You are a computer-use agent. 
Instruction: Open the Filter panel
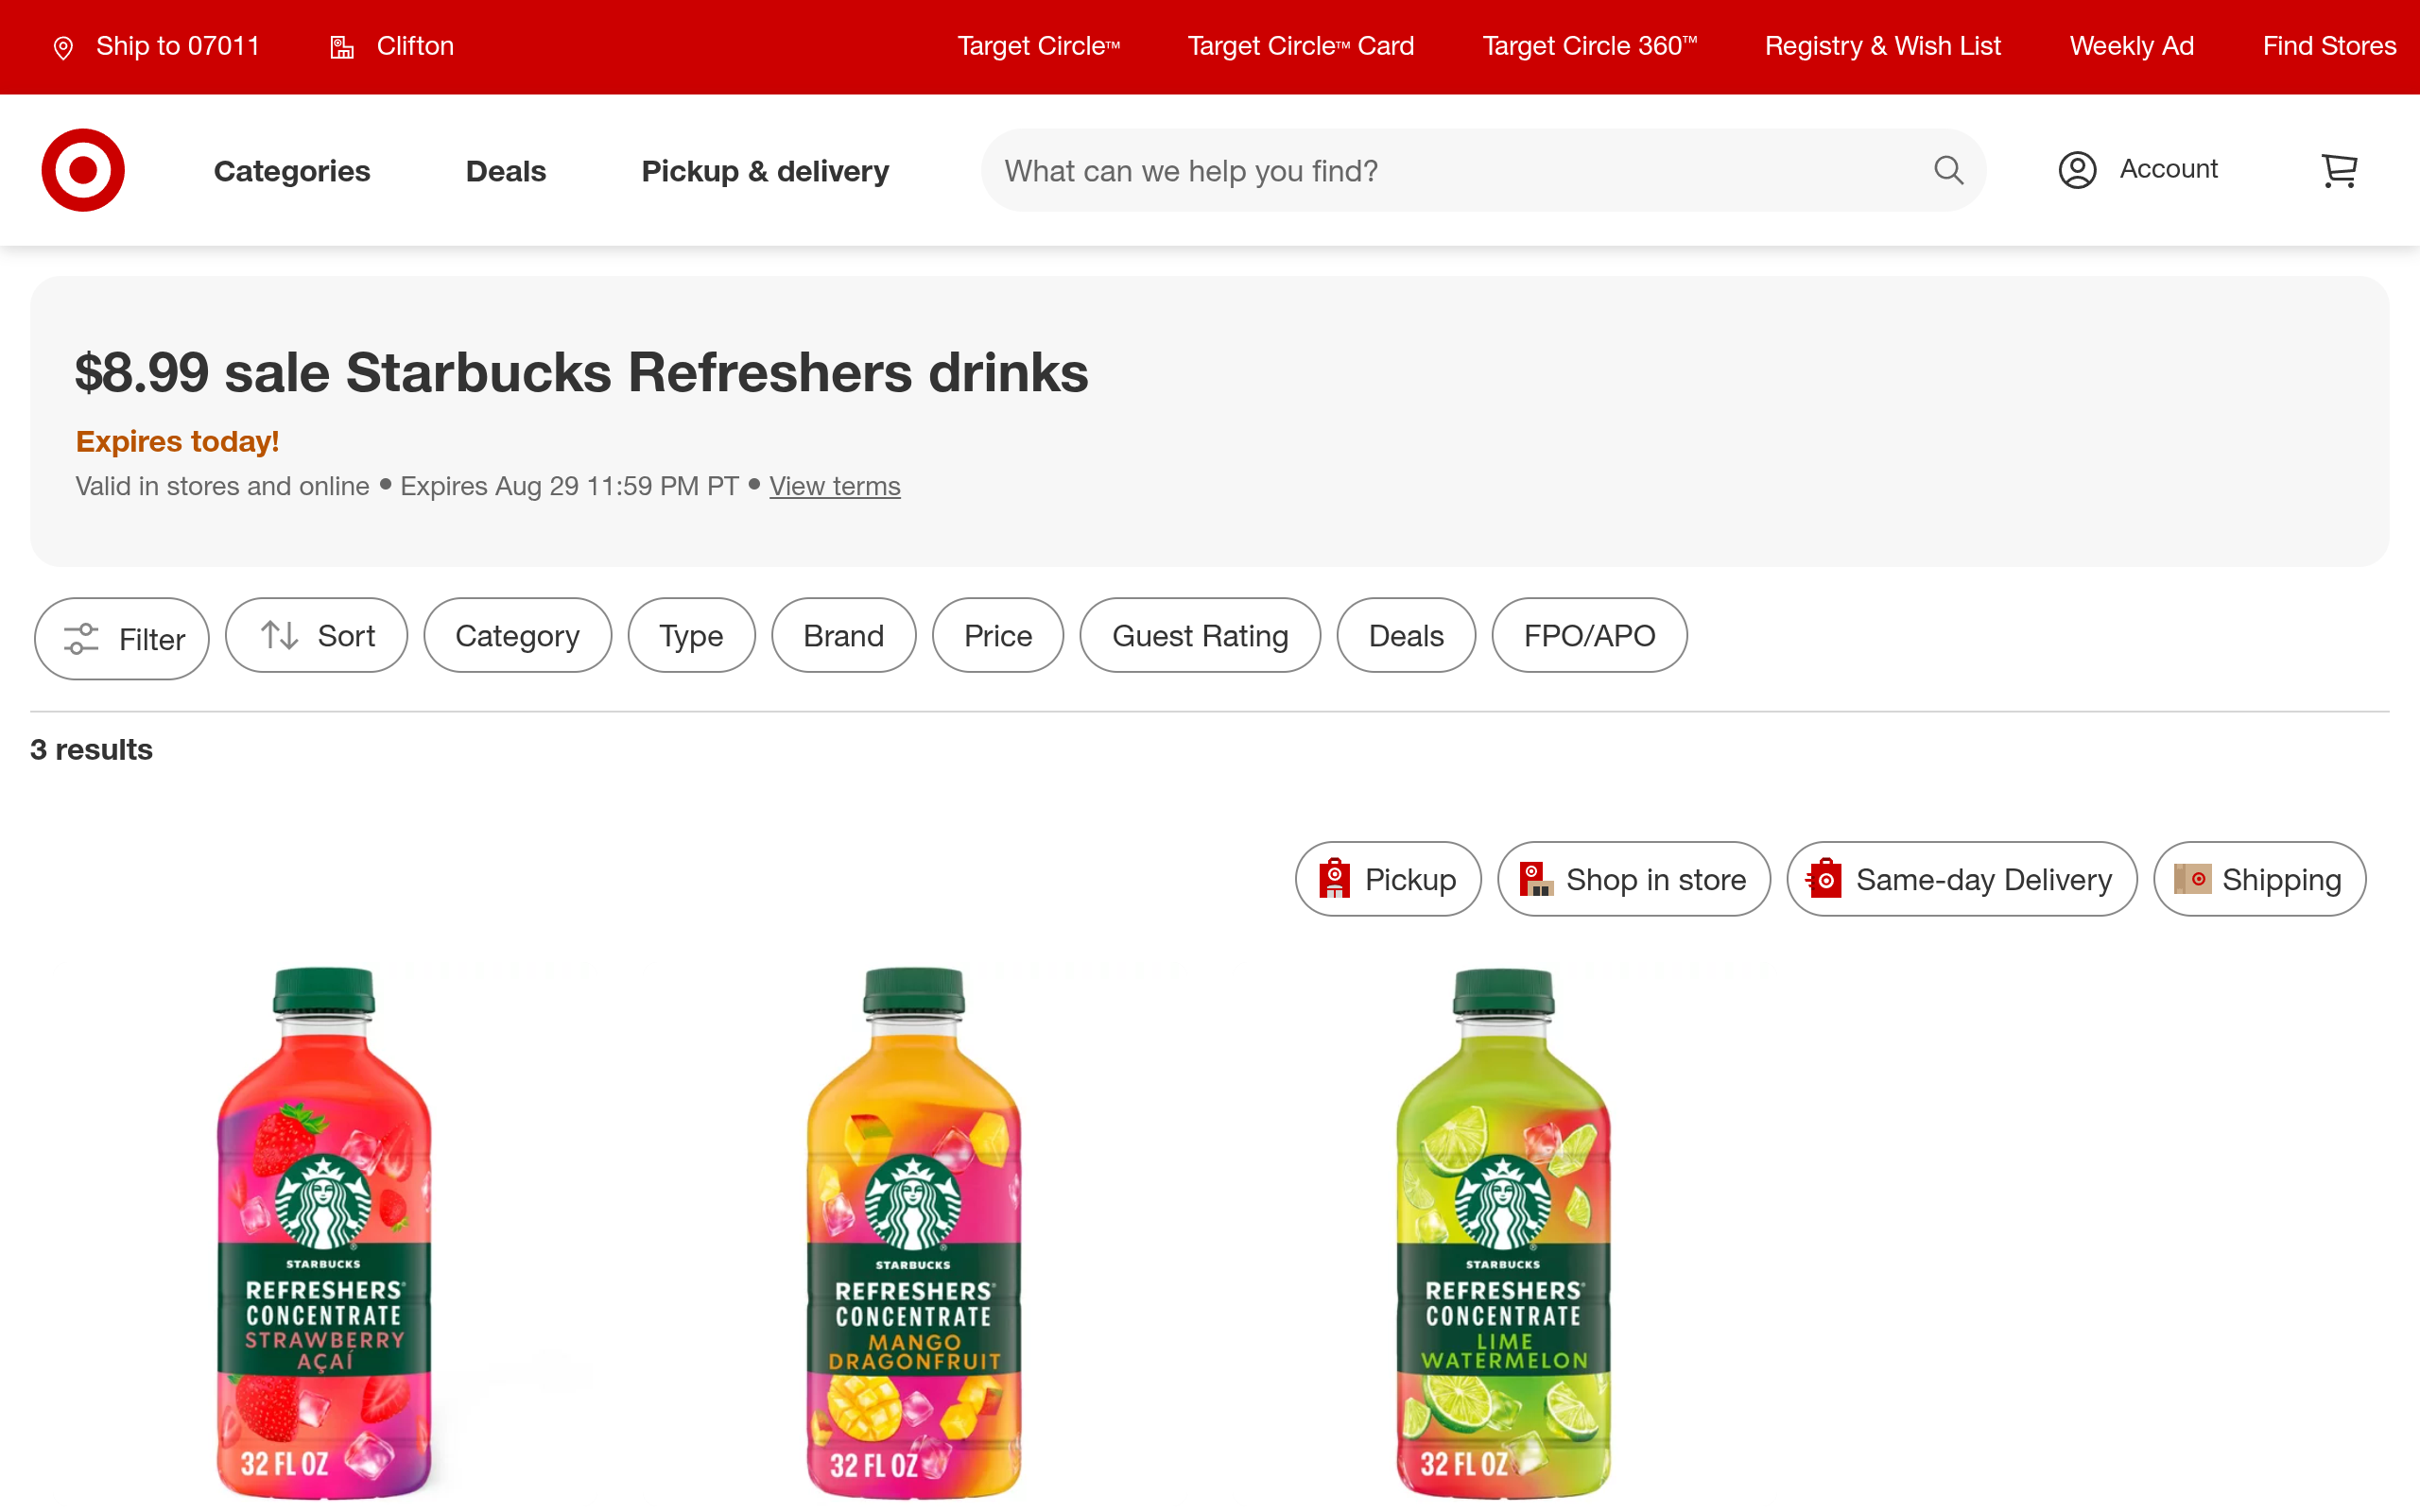click(x=122, y=639)
